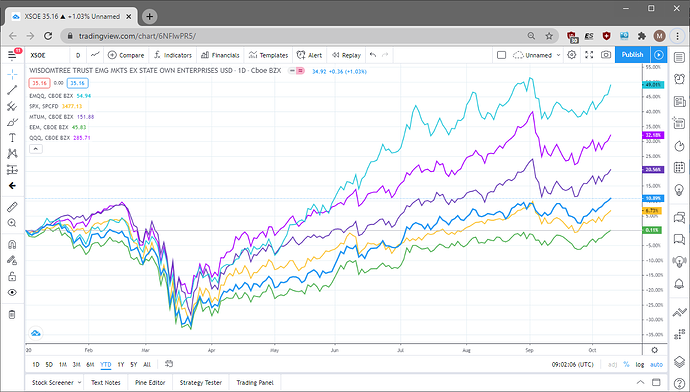The height and width of the screenshot is (392, 690).
Task: Bookmark page with Chrome star icon
Action: pos(549,36)
